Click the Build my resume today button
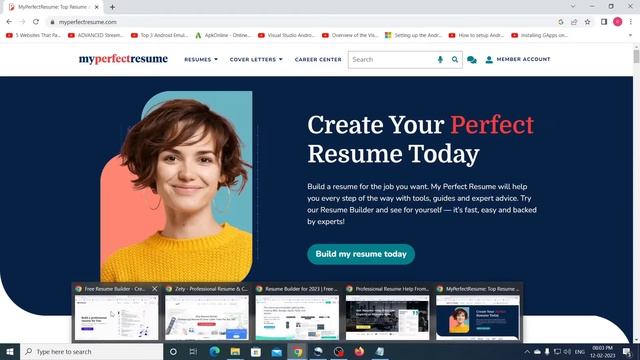 tap(361, 254)
